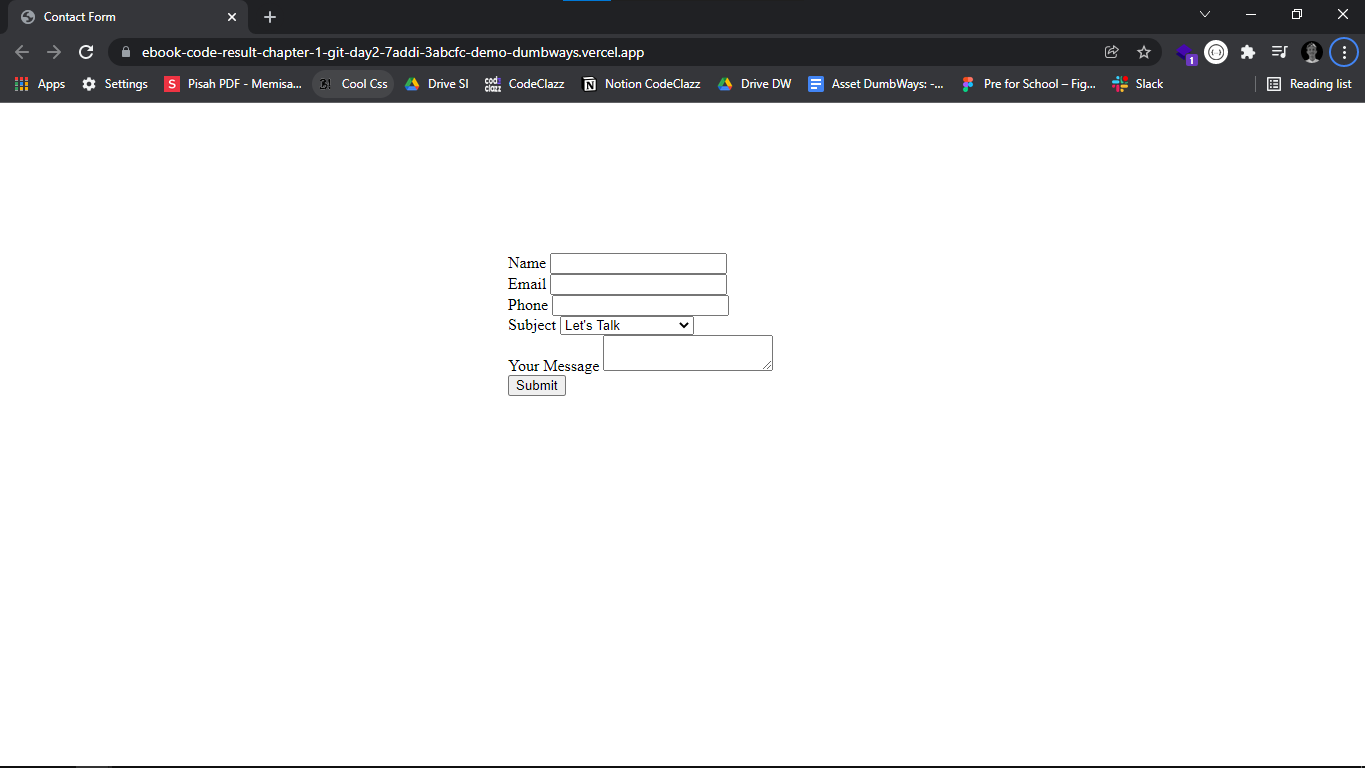Open the Subject dropdown showing Let's Talk
The width and height of the screenshot is (1365, 768).
(x=627, y=325)
